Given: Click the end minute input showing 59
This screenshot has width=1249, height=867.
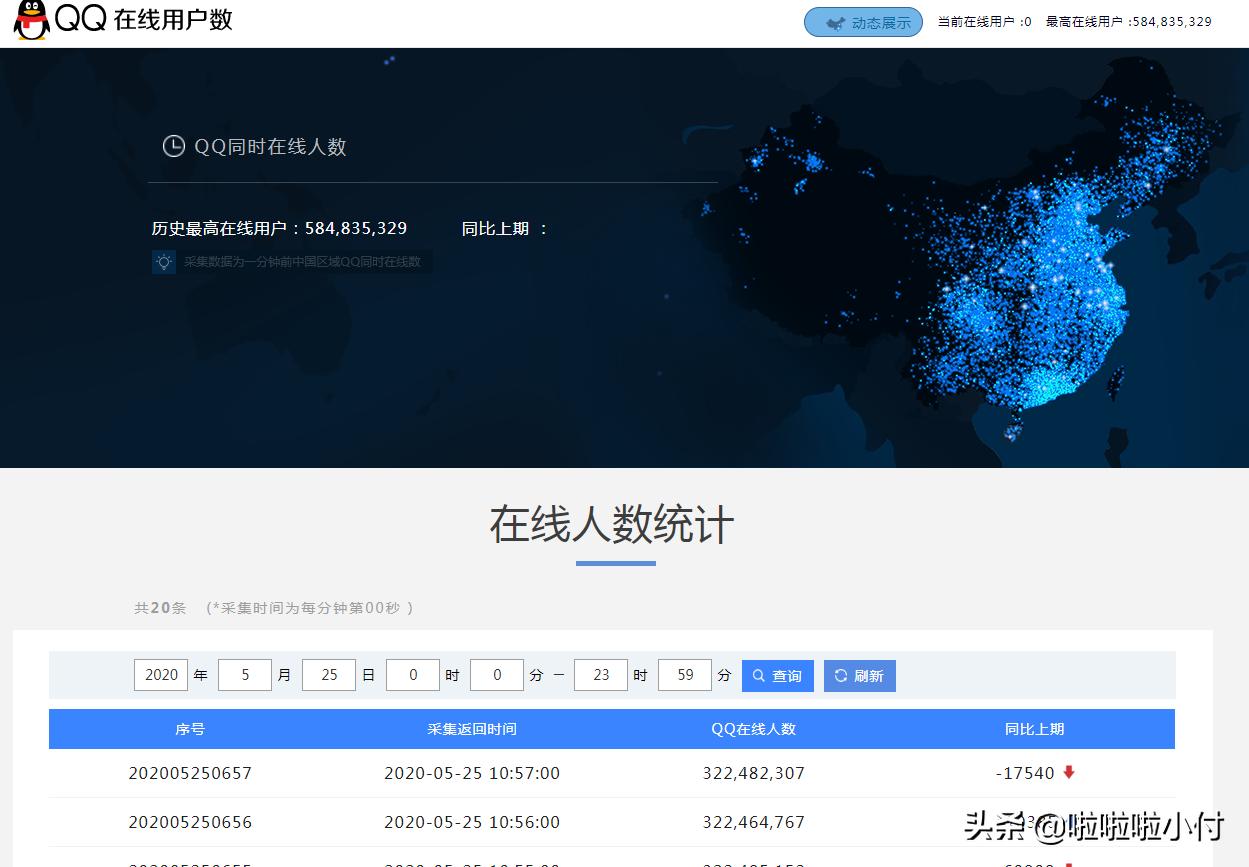Looking at the screenshot, I should (685, 674).
